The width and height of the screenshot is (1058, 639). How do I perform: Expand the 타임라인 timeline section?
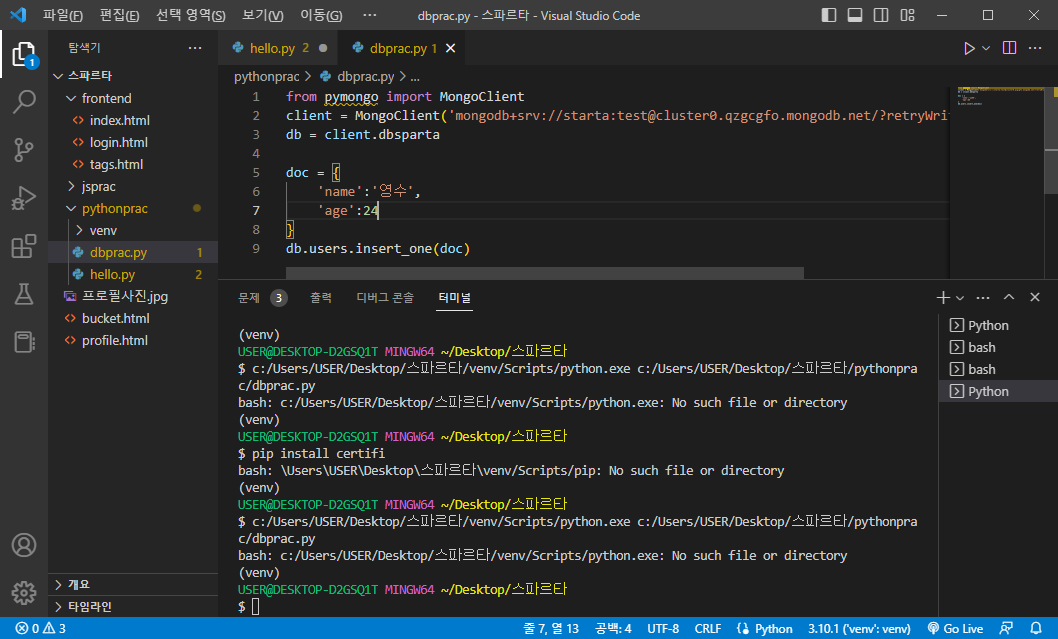[133, 606]
